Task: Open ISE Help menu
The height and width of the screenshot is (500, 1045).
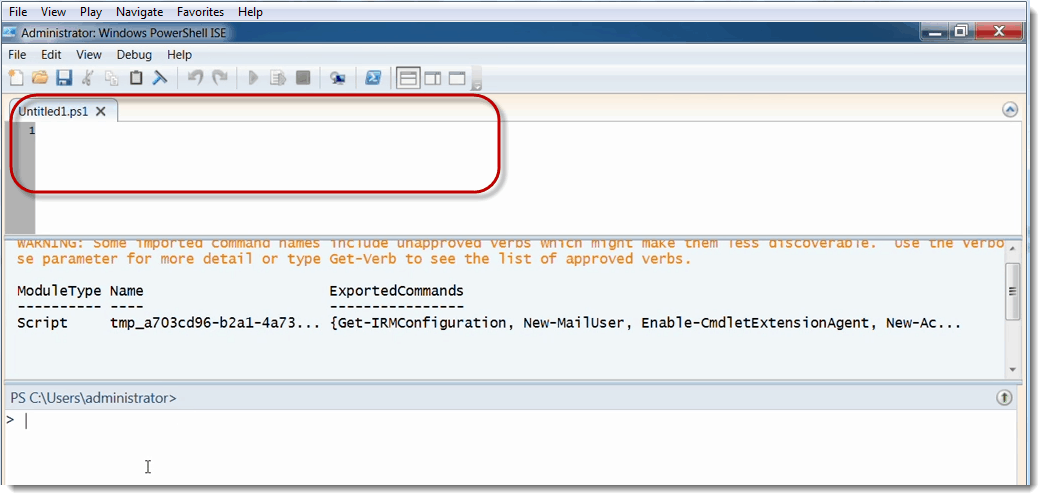Action: (179, 55)
